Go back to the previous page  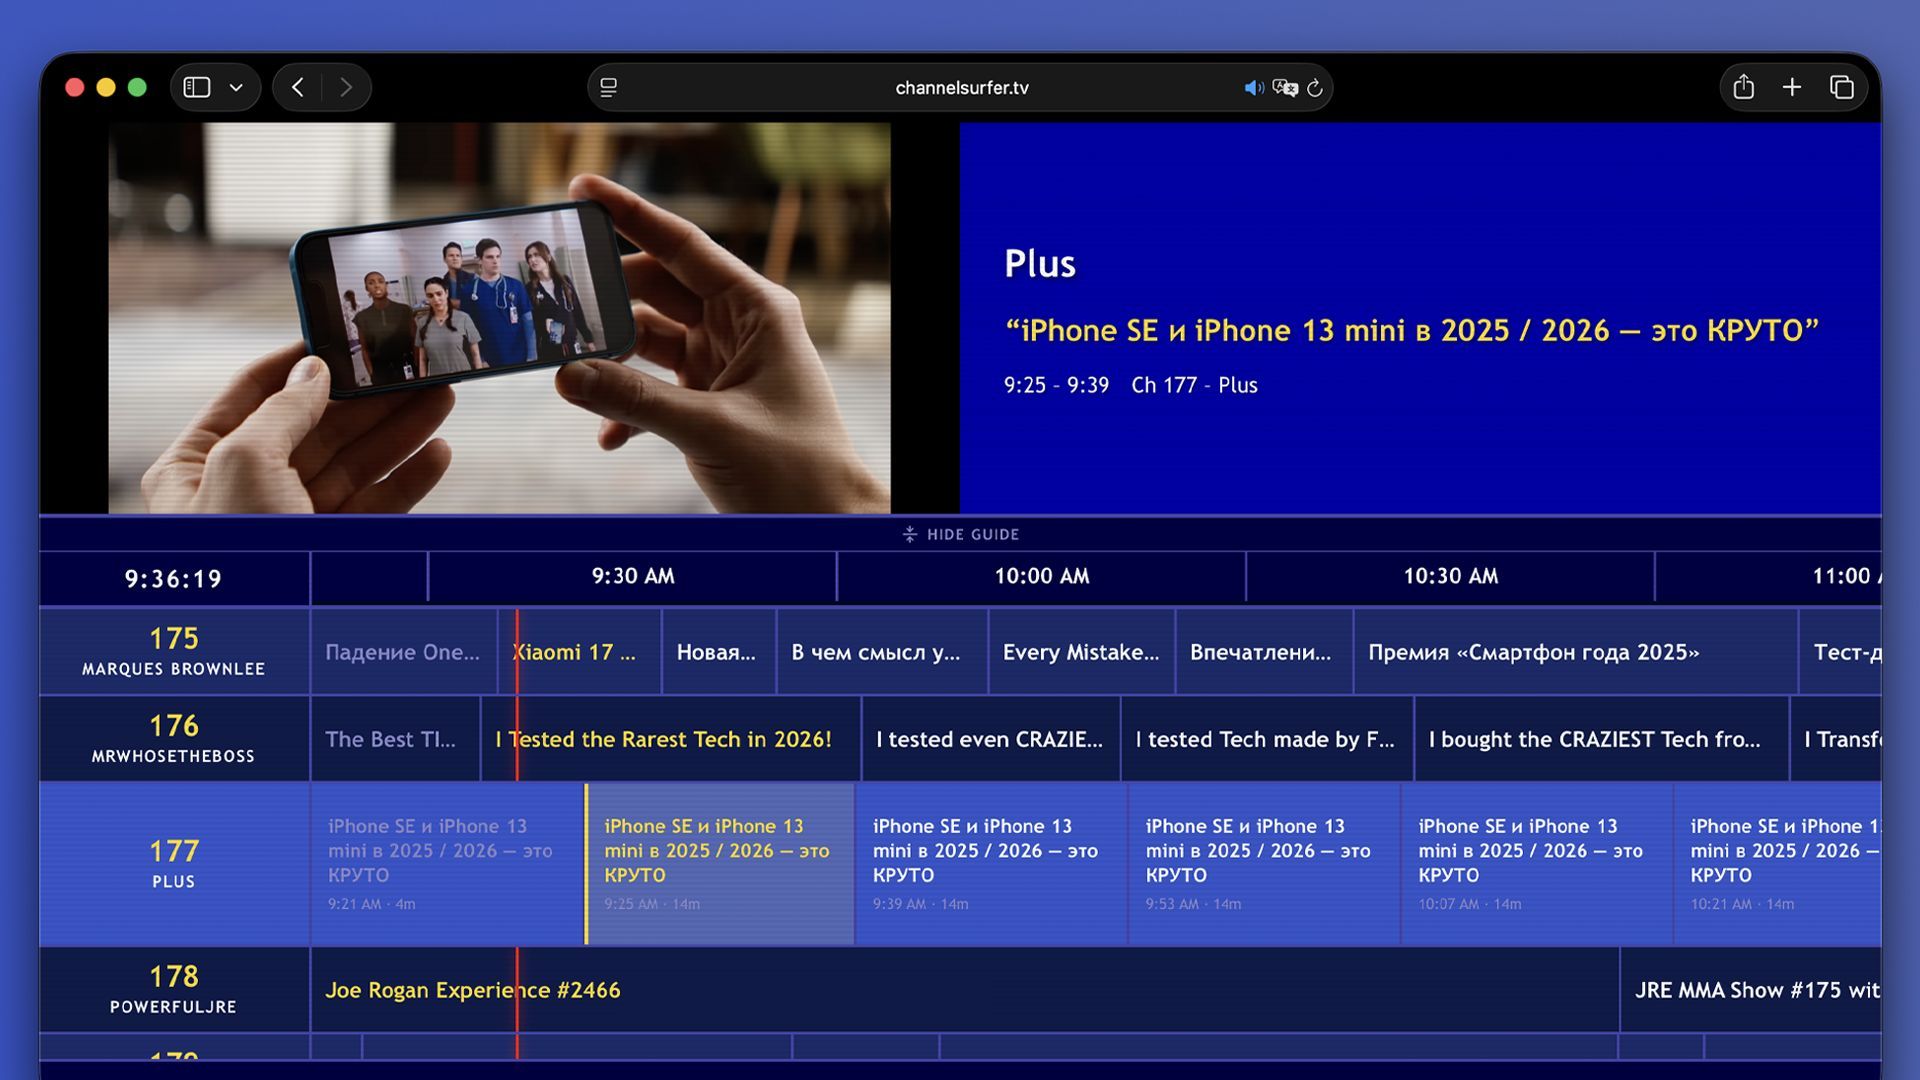pyautogui.click(x=298, y=88)
